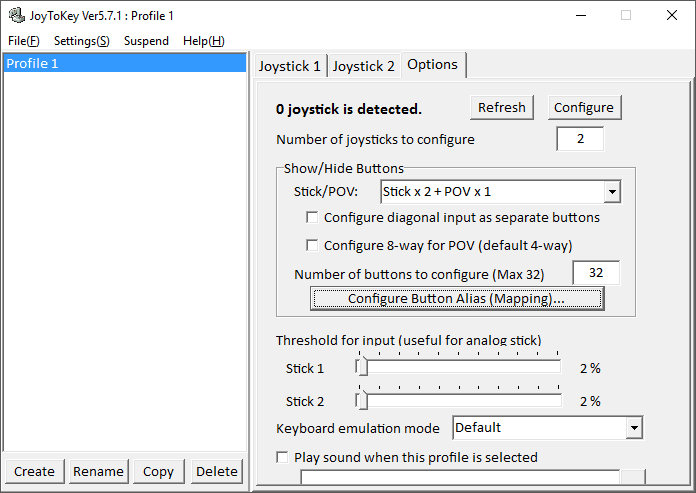Close the JoyToKey window
This screenshot has width=696, height=493.
pyautogui.click(x=672, y=16)
